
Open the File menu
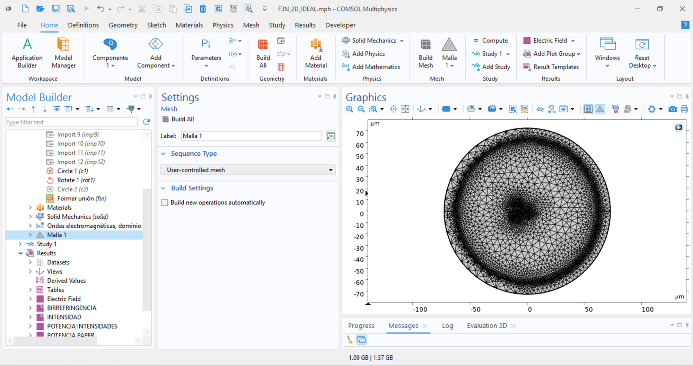click(x=22, y=25)
